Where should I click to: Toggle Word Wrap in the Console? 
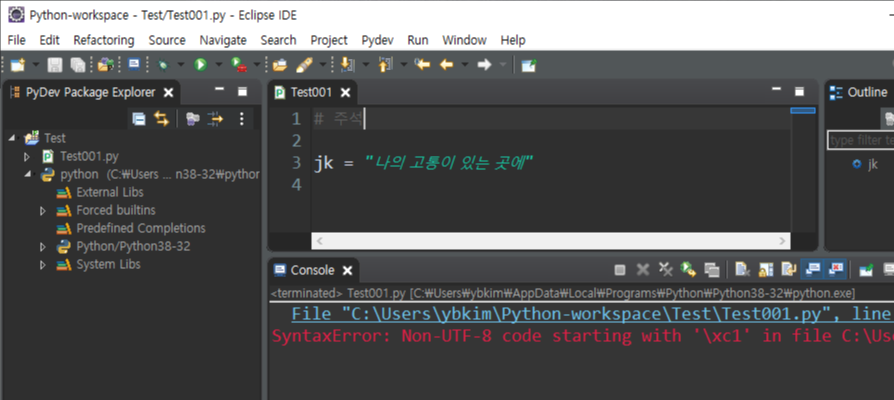click(x=789, y=269)
